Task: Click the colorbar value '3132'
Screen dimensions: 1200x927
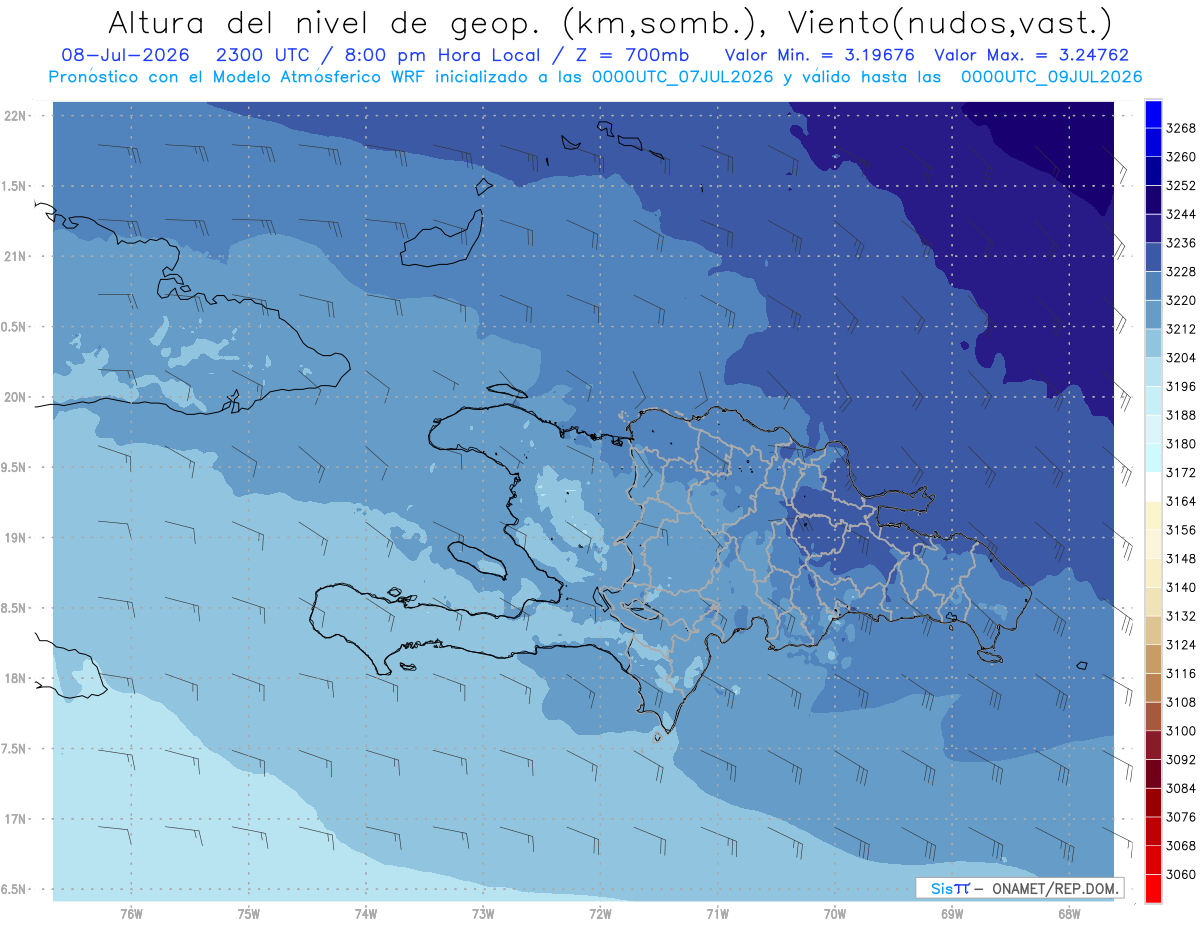Action: tap(1181, 616)
